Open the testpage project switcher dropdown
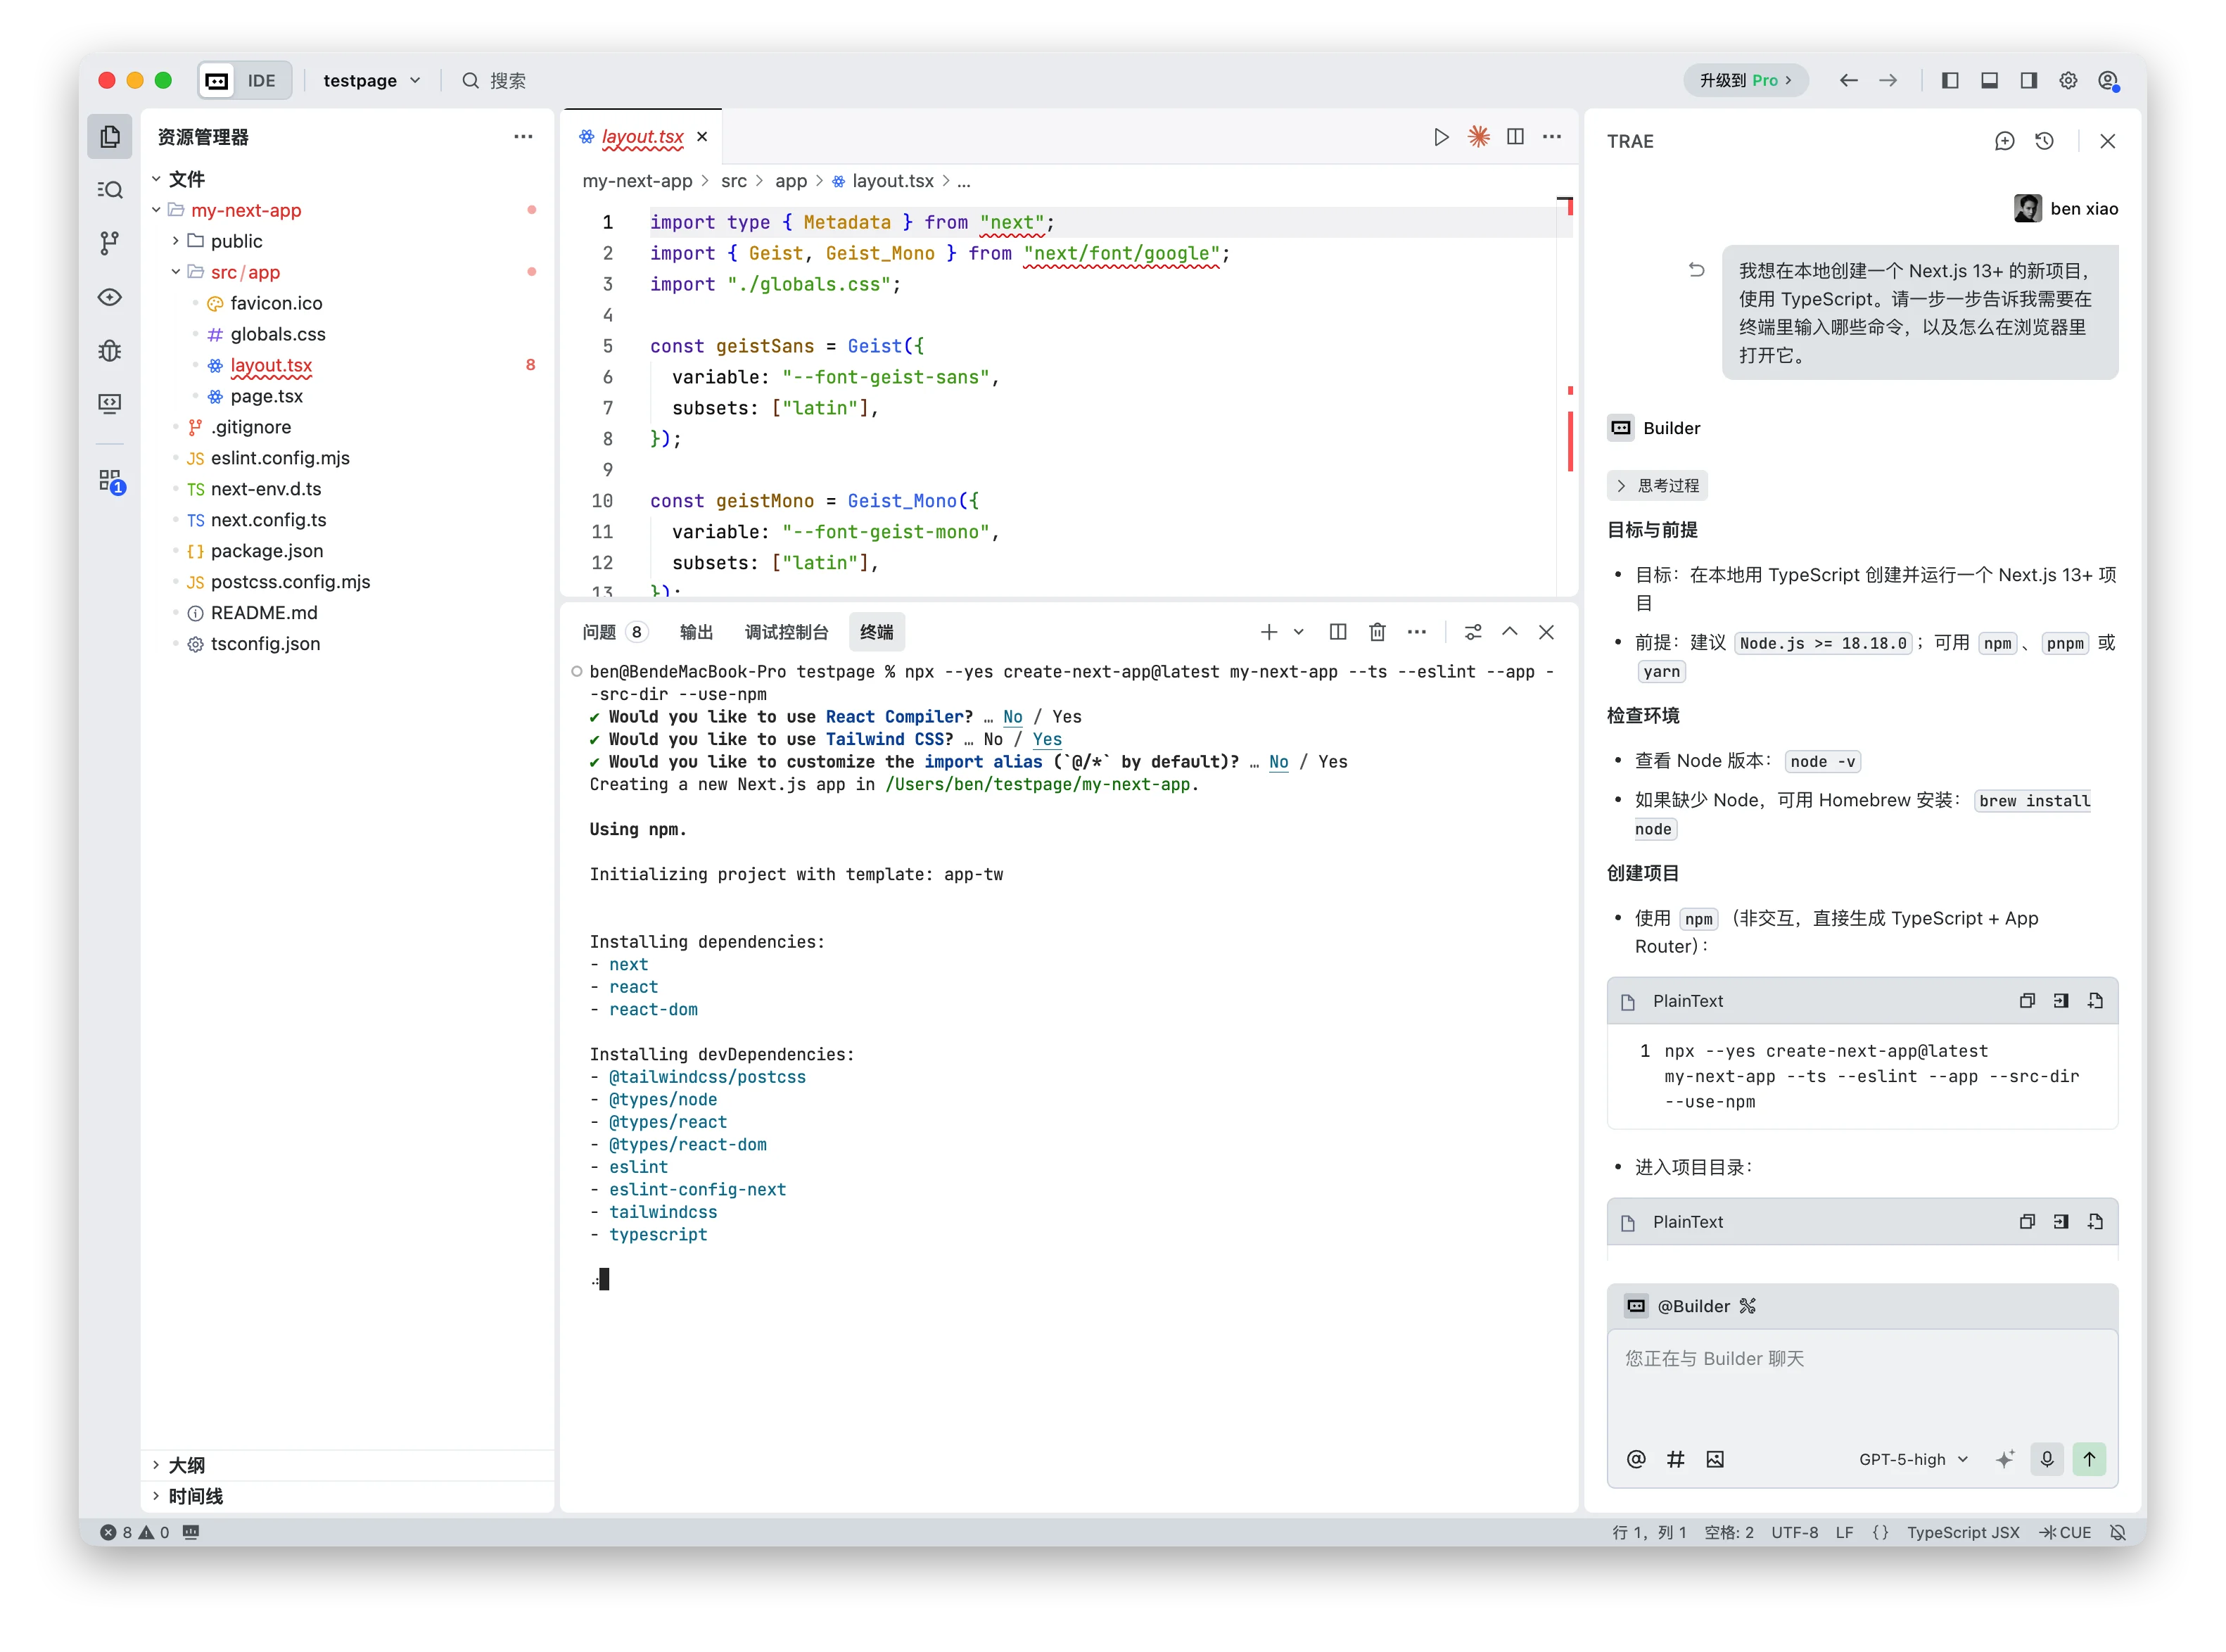The width and height of the screenshot is (2226, 1652). point(370,81)
